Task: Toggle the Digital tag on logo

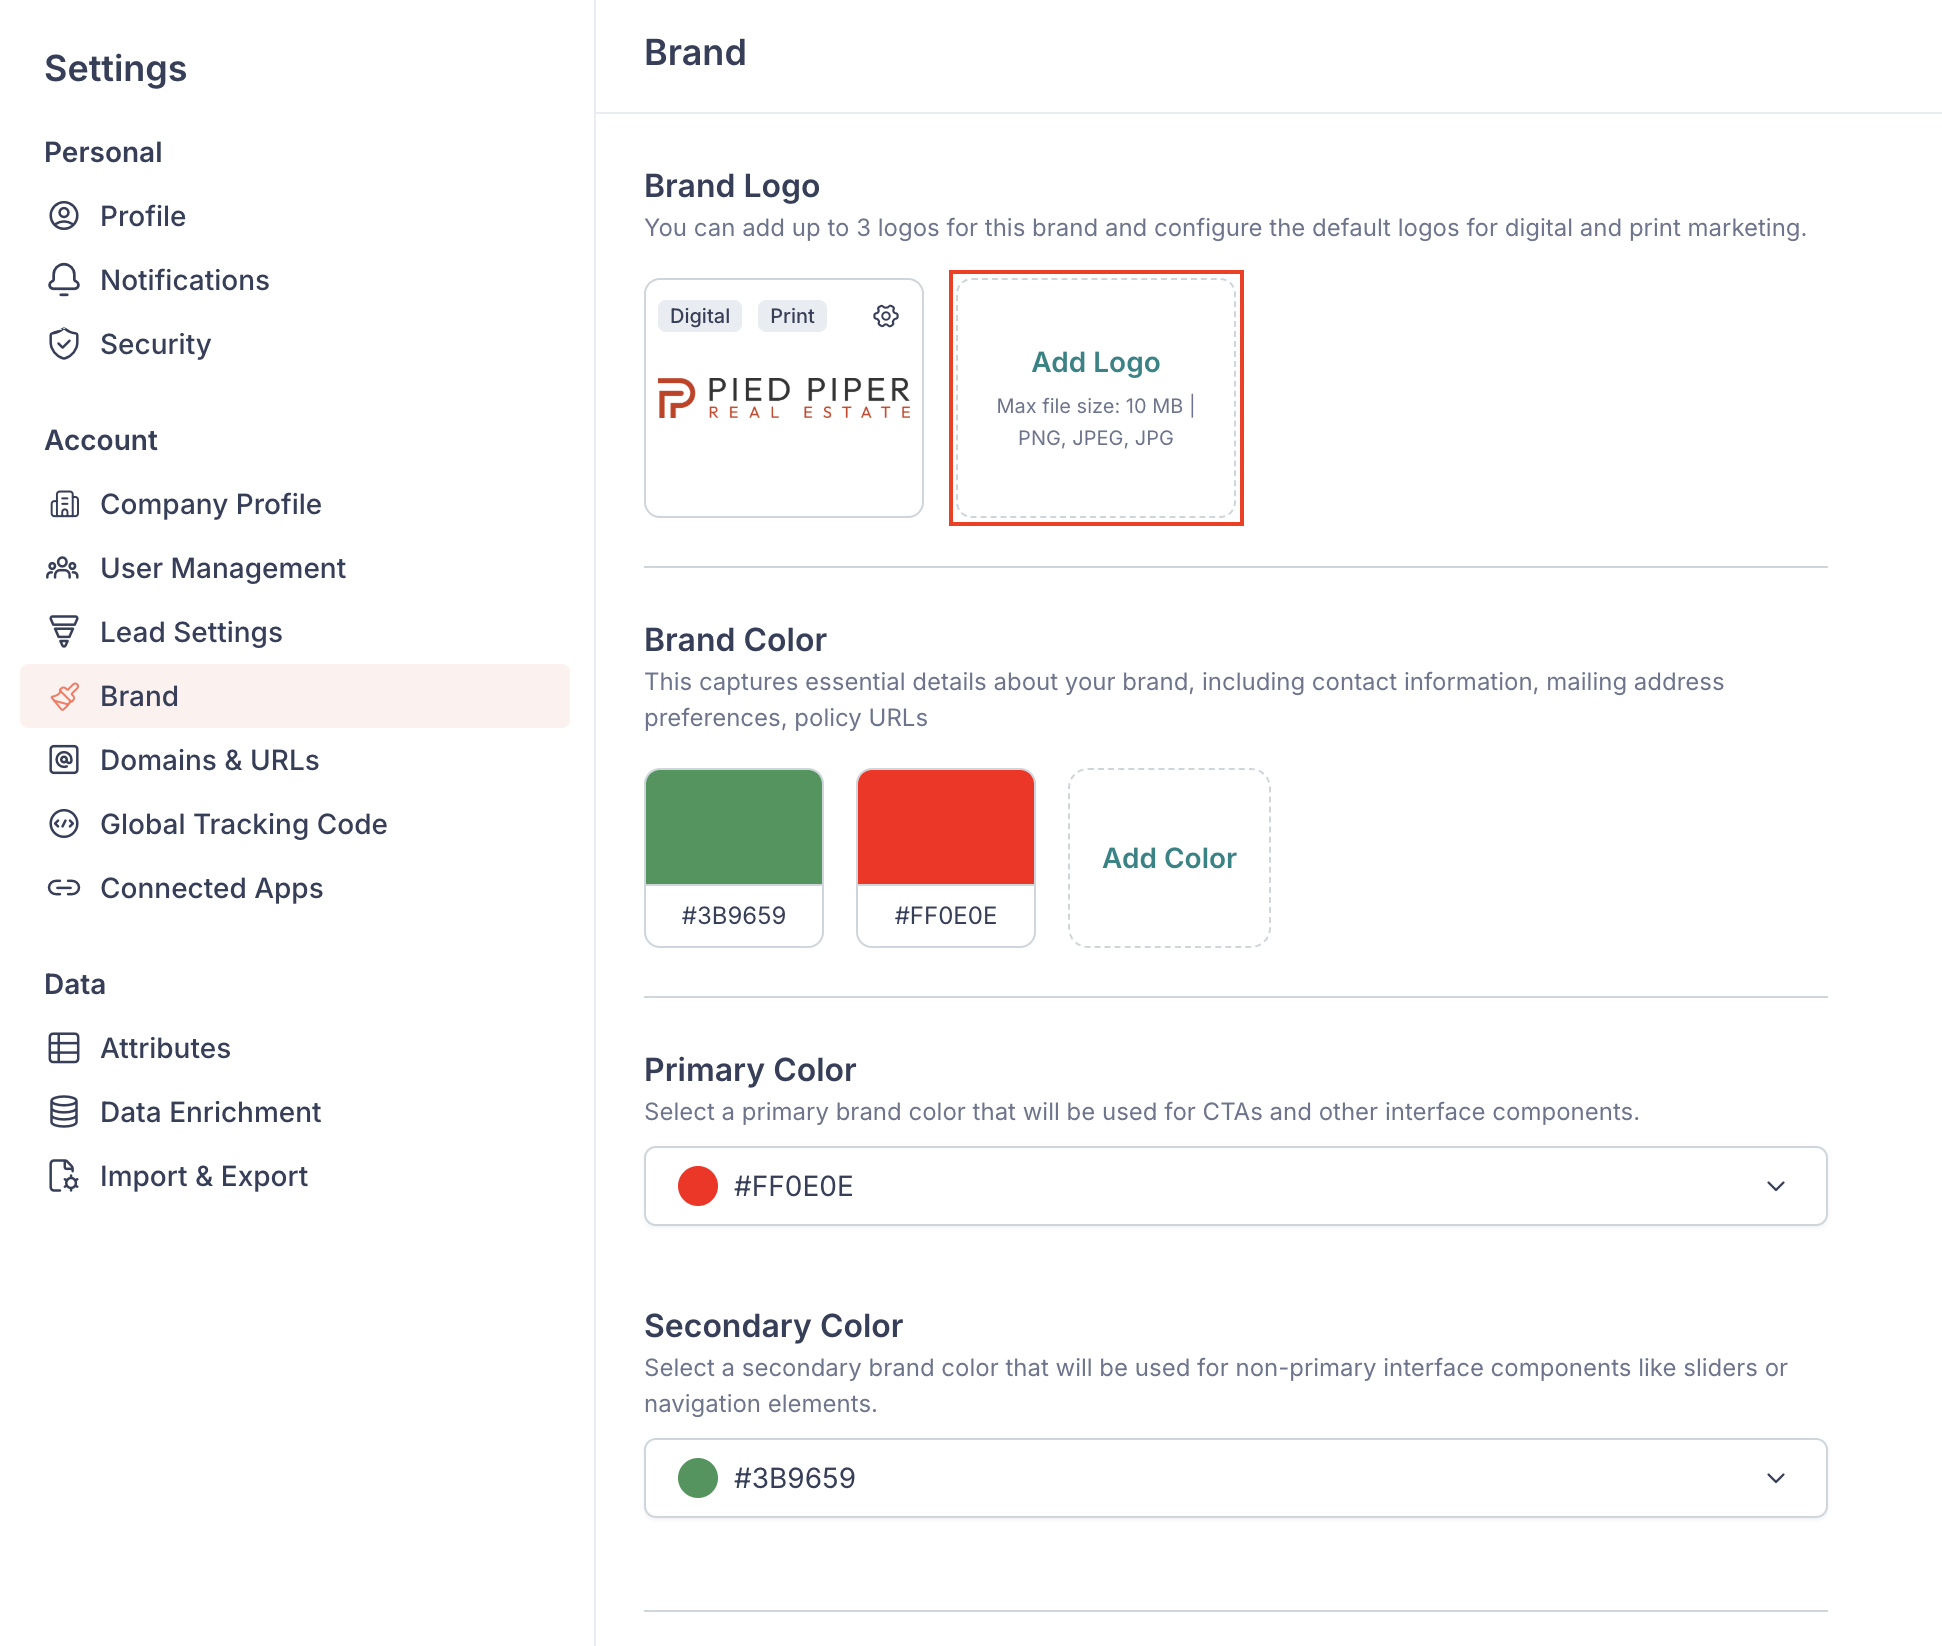Action: 700,316
